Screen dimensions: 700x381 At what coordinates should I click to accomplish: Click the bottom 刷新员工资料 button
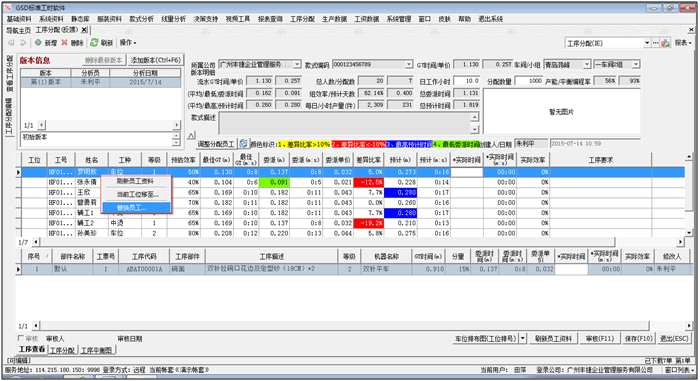click(x=554, y=339)
